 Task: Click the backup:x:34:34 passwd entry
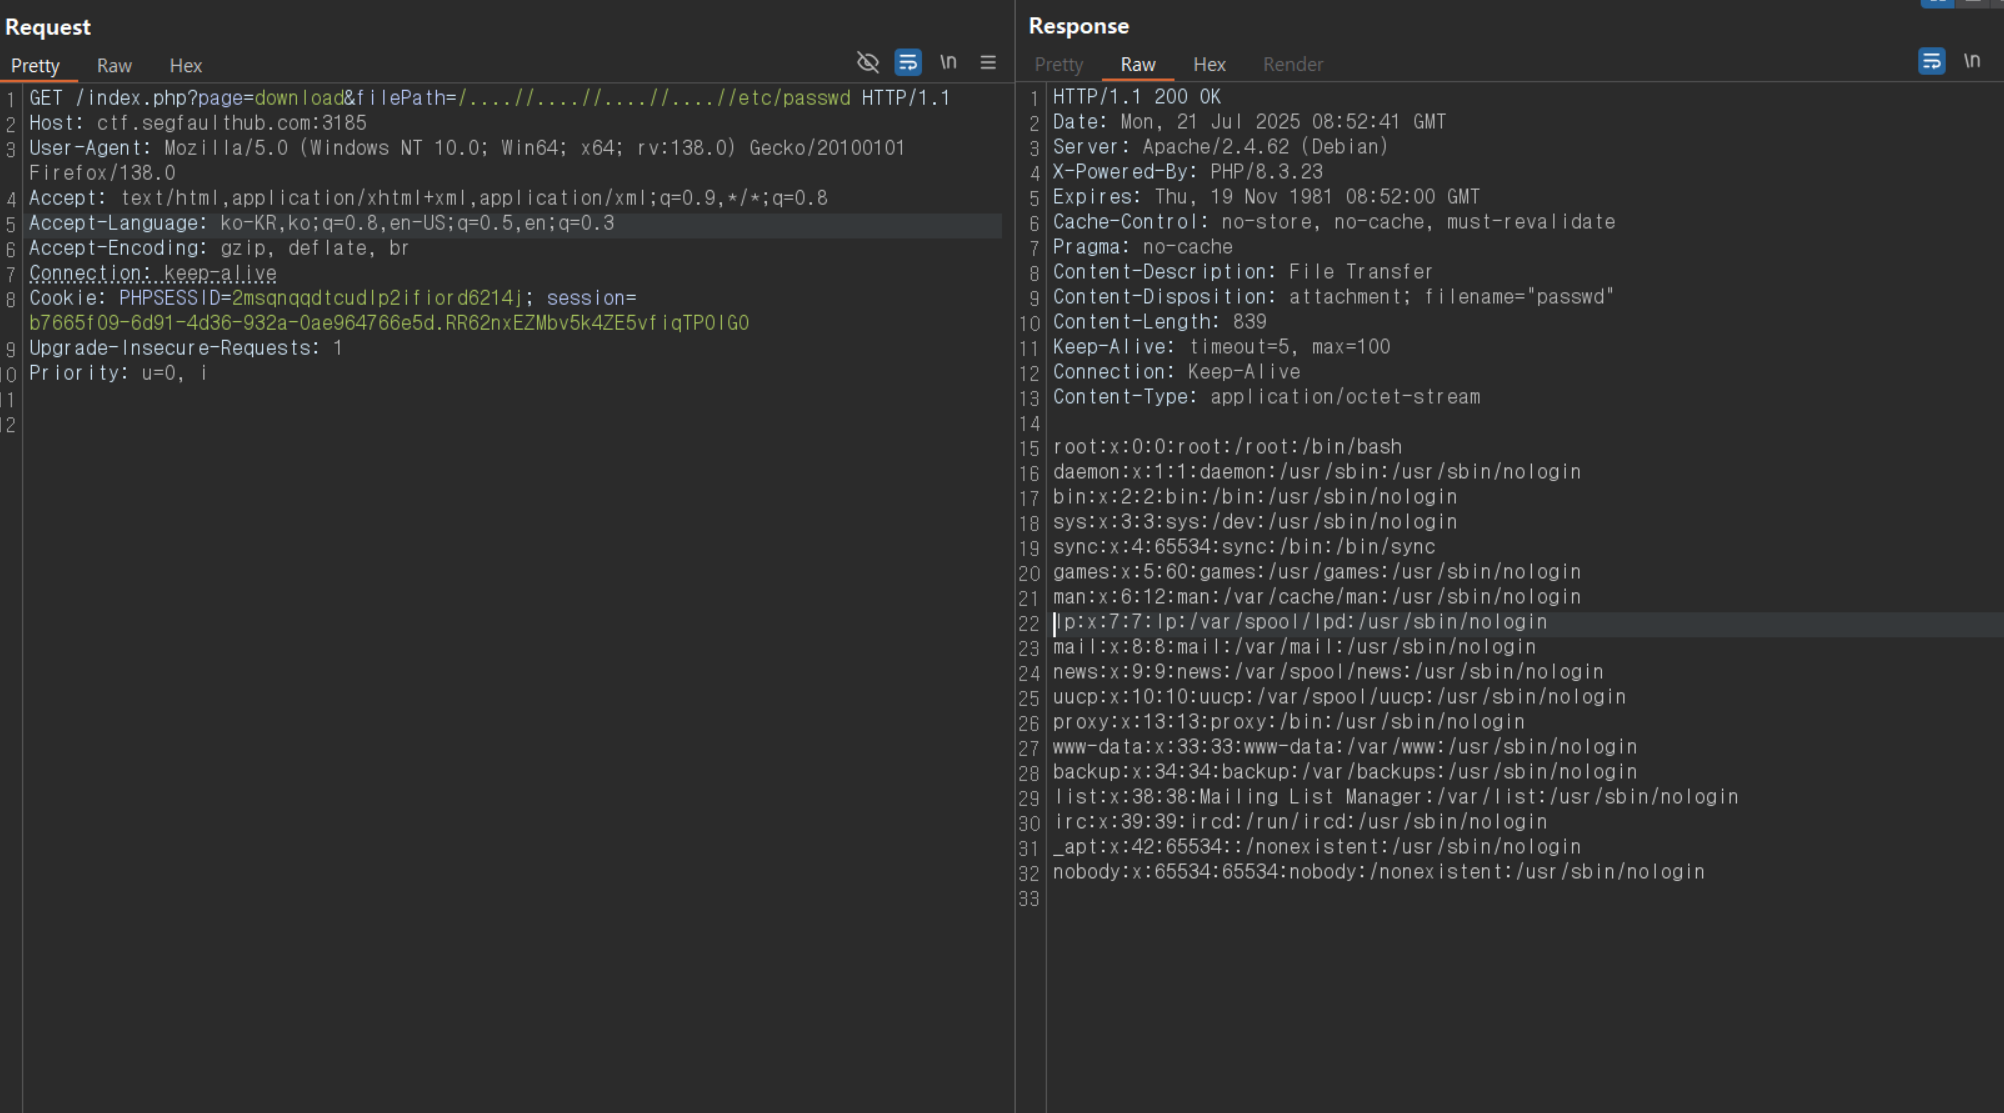click(1345, 772)
